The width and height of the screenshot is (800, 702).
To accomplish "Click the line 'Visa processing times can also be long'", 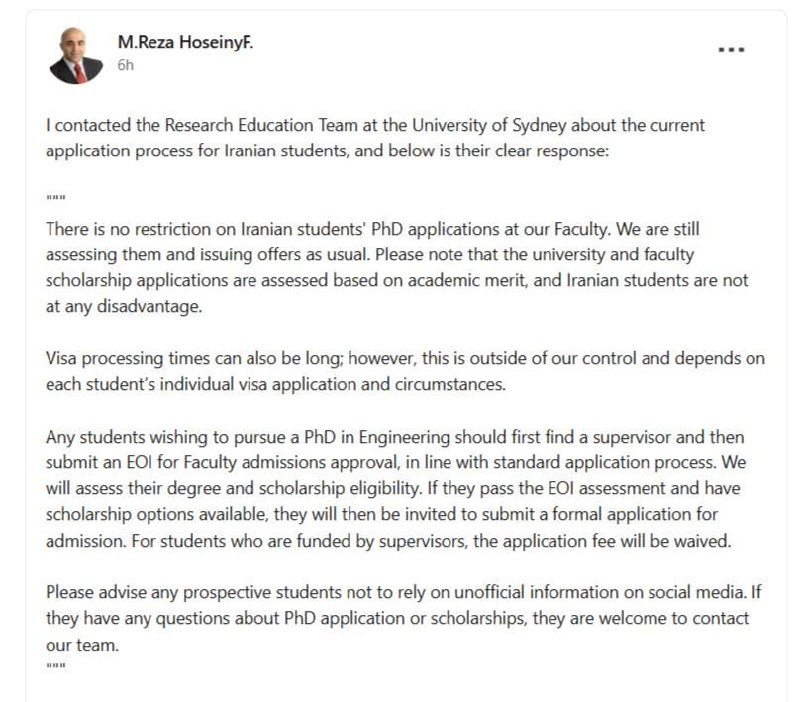I will pos(405,359).
